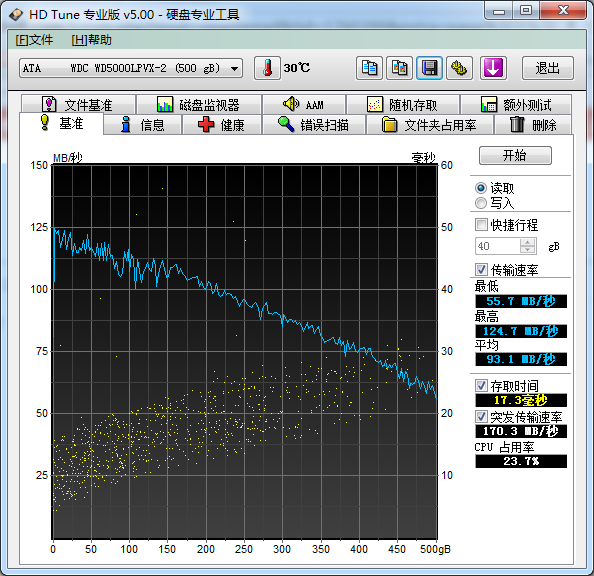This screenshot has height=576, width=594.
Task: Click the purple down-arrow icon
Action: click(x=493, y=68)
